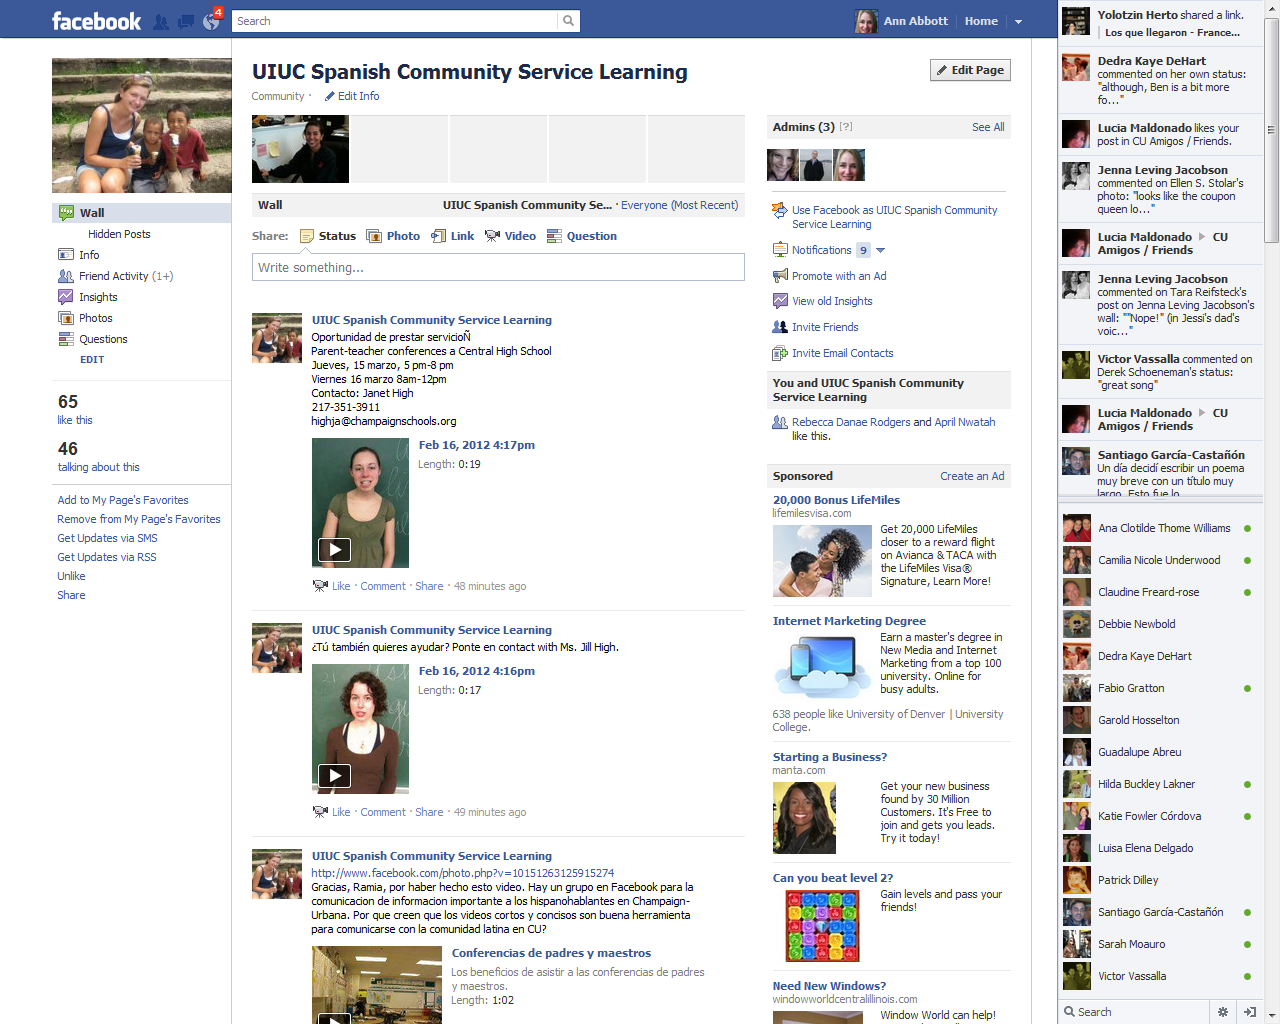Click the Notifications icon in admin panel

tap(780, 250)
